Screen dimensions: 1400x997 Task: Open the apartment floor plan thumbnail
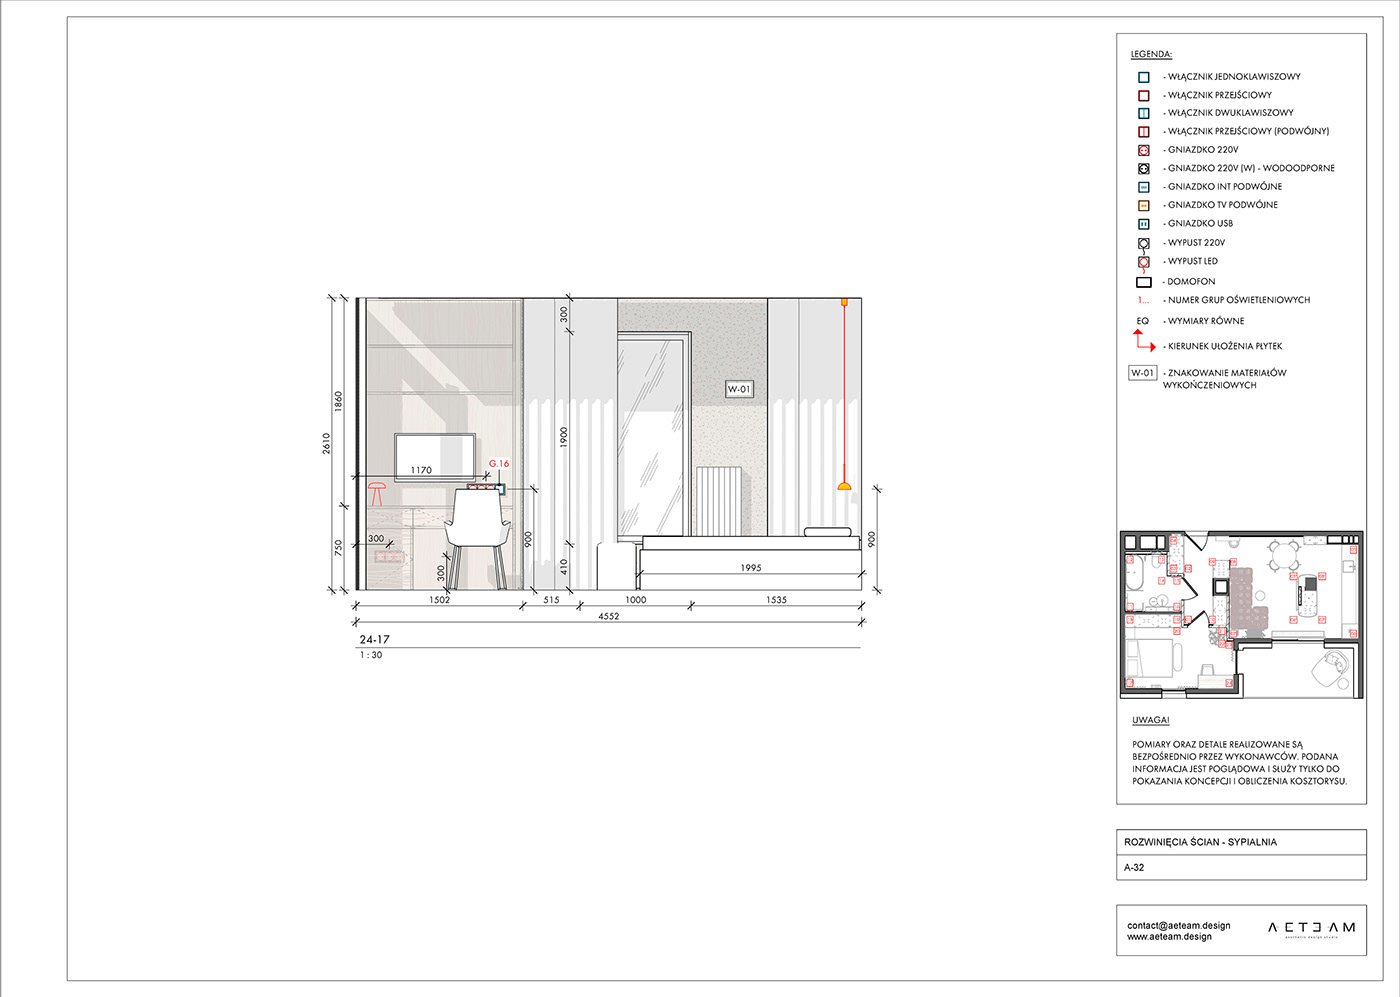pos(1241,614)
